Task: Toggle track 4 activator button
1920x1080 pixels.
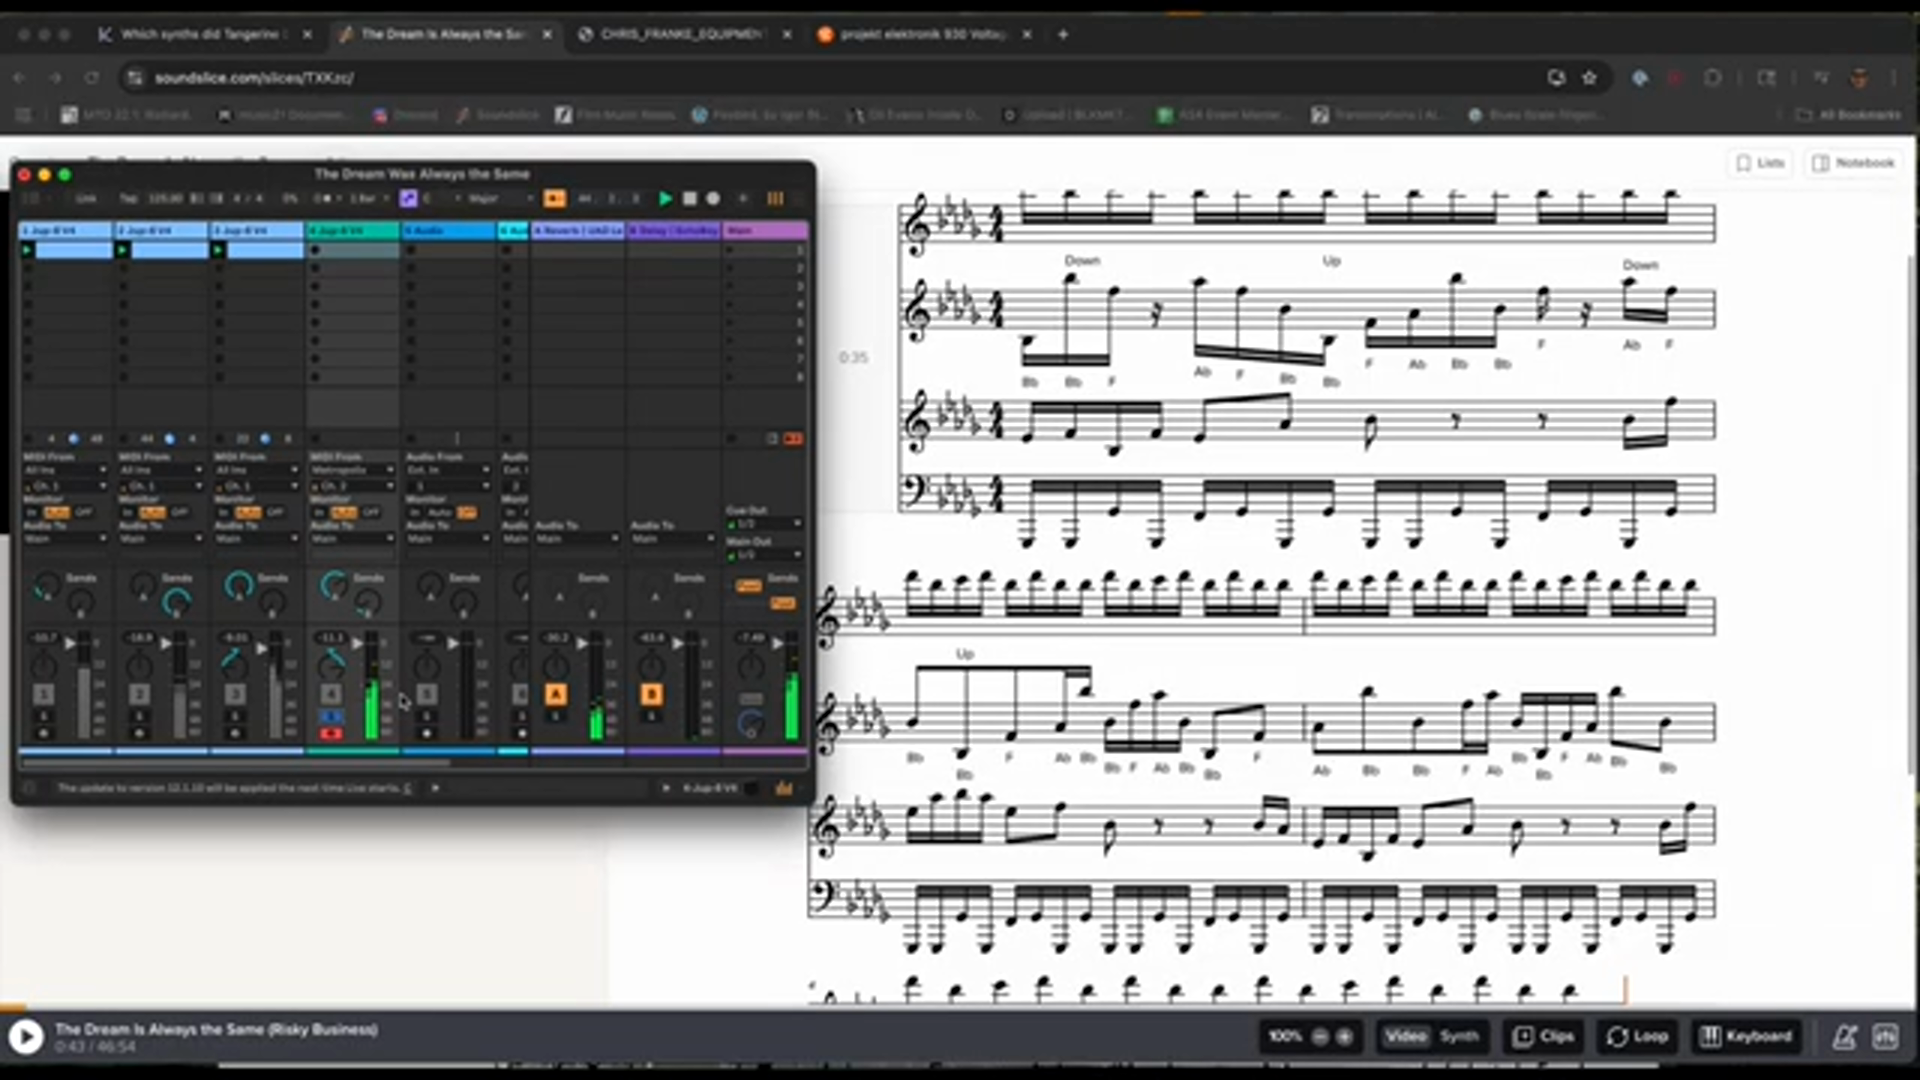Action: coord(331,694)
